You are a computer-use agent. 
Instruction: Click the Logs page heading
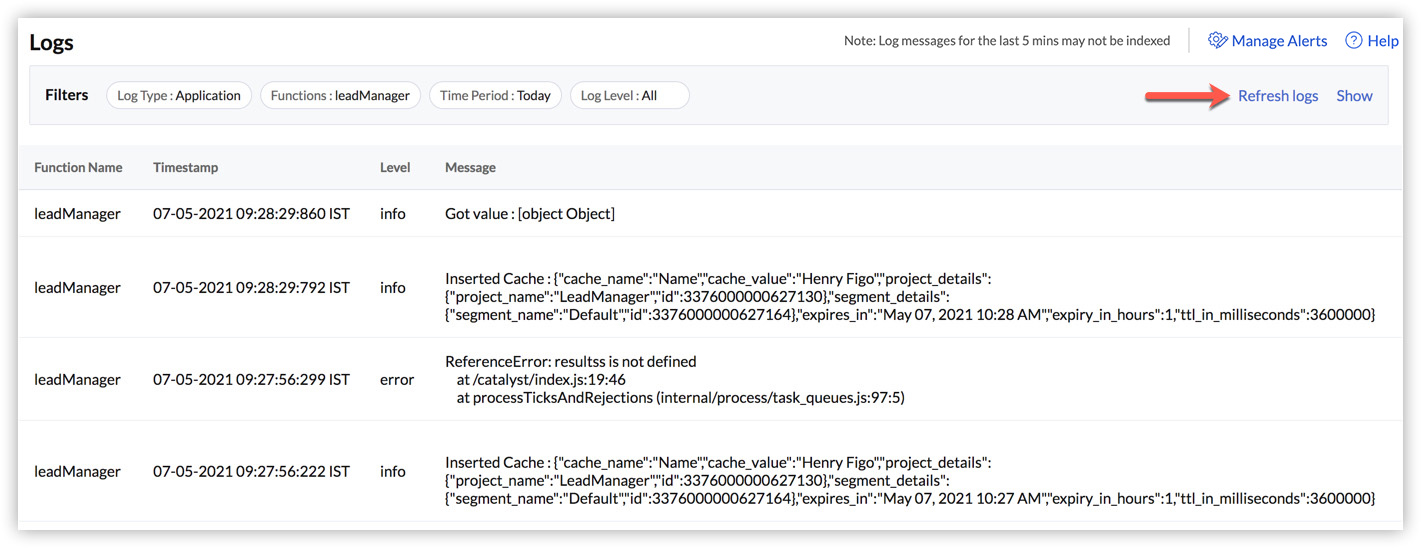pos(51,43)
